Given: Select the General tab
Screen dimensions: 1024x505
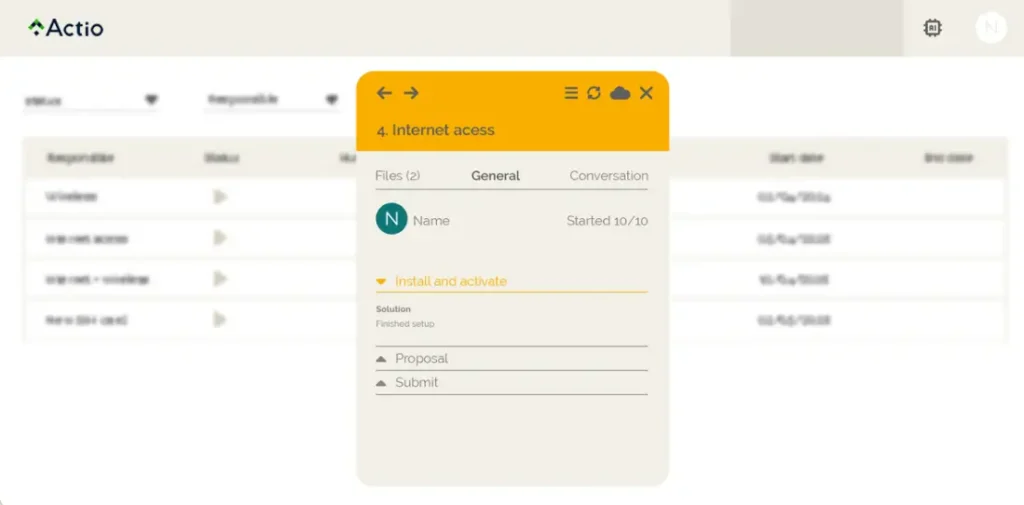Looking at the screenshot, I should (495, 175).
